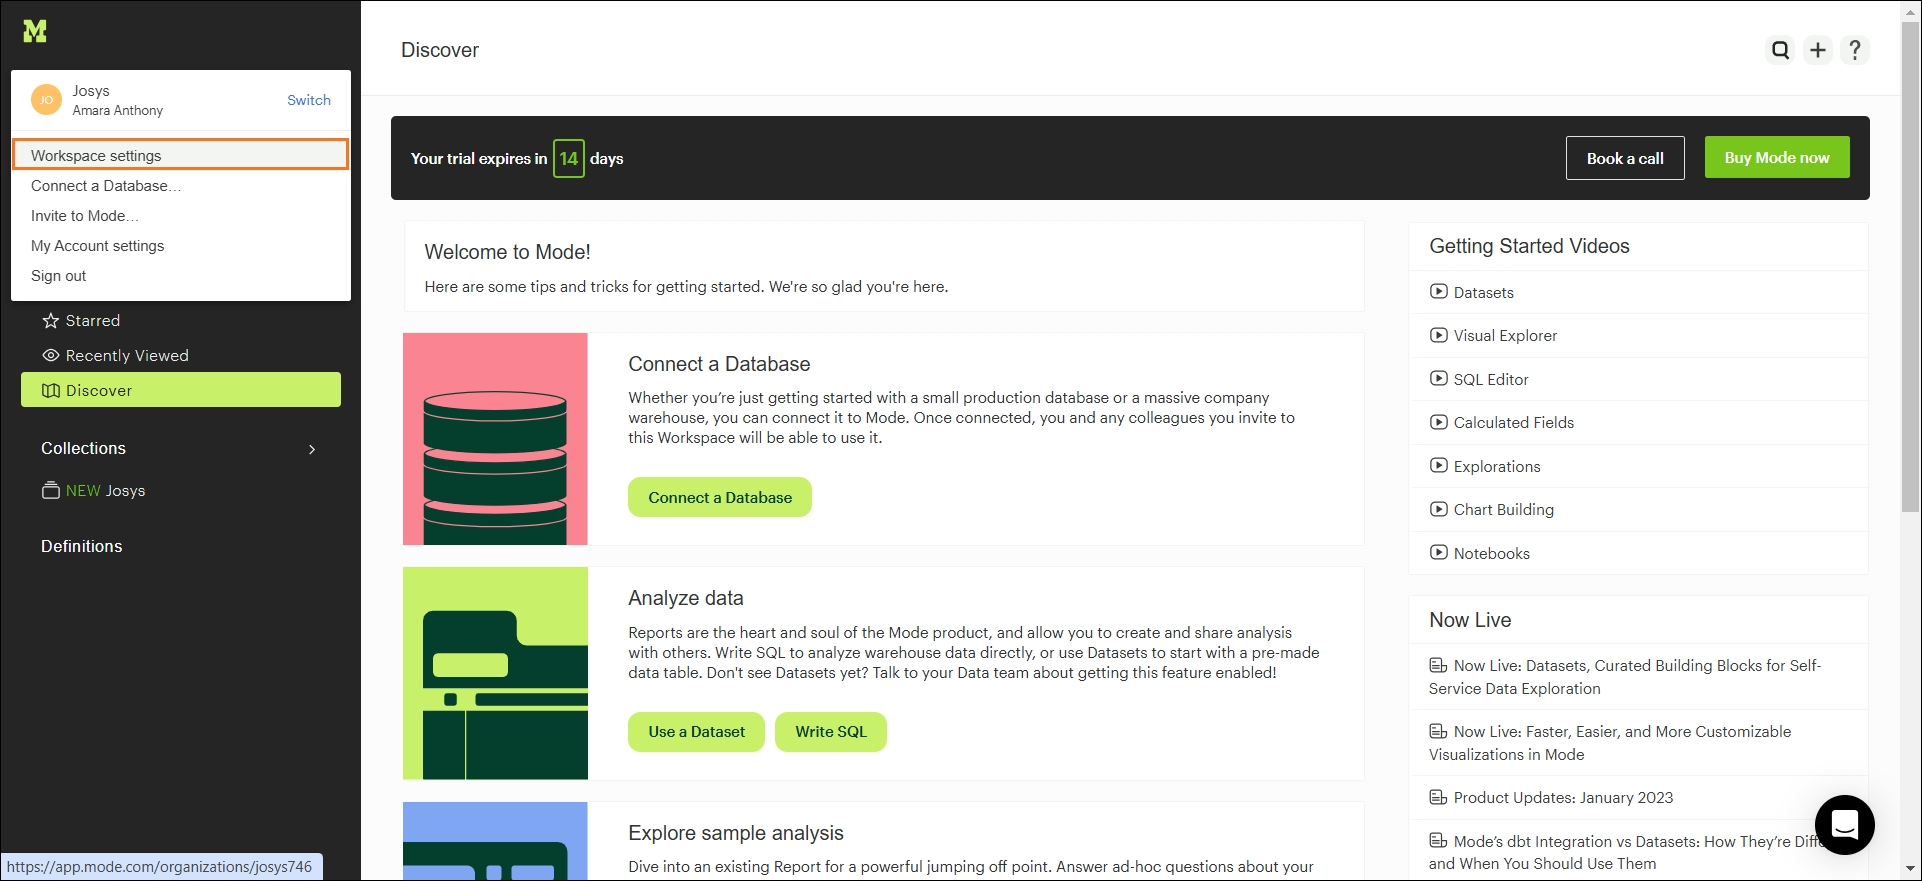The image size is (1922, 881).
Task: Open the help question mark icon
Action: click(1855, 50)
